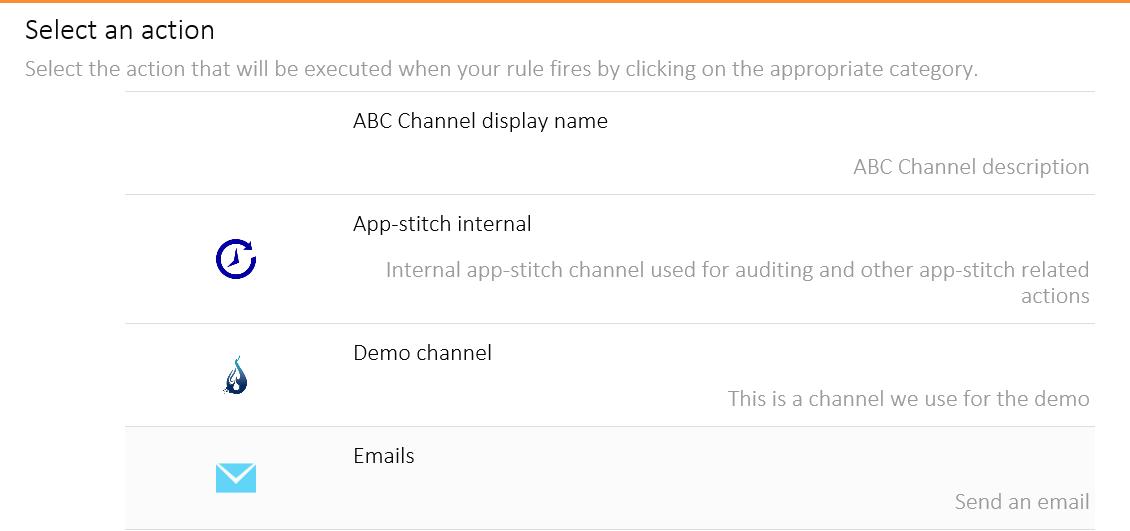Click the word 'actions' ending the App-stitch description
1130x531 pixels.
[x=1054, y=296]
